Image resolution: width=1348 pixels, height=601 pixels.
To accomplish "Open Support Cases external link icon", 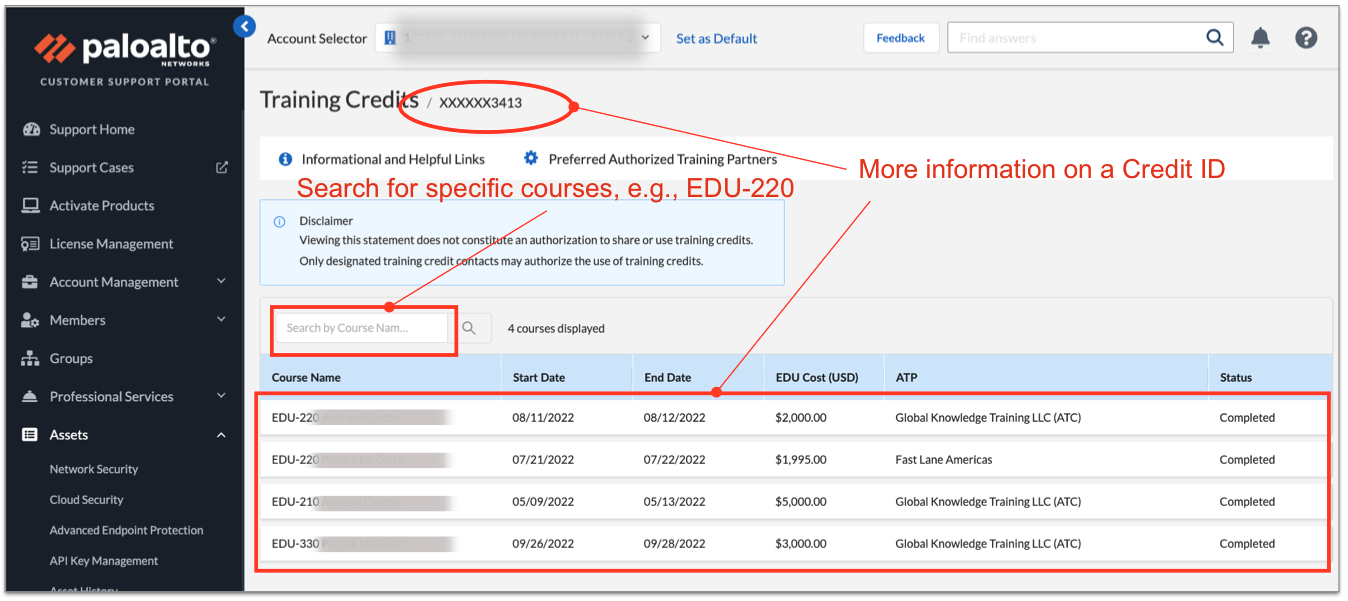I will point(222,168).
